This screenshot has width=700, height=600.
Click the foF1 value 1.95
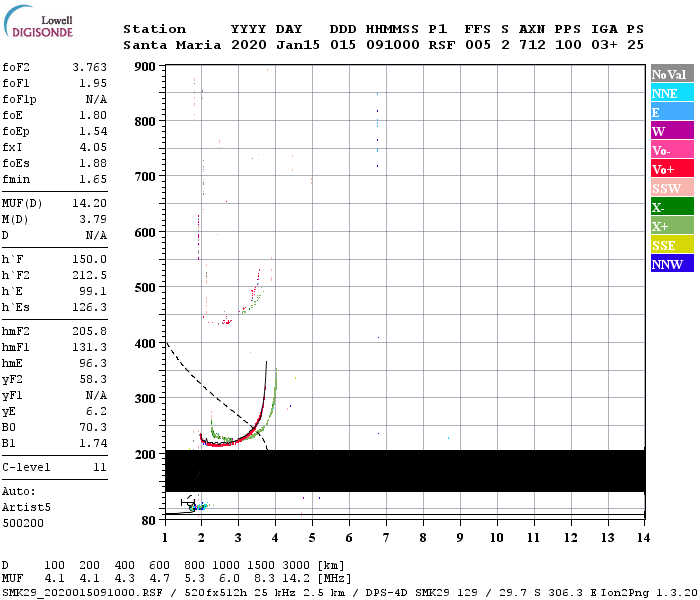click(x=93, y=83)
